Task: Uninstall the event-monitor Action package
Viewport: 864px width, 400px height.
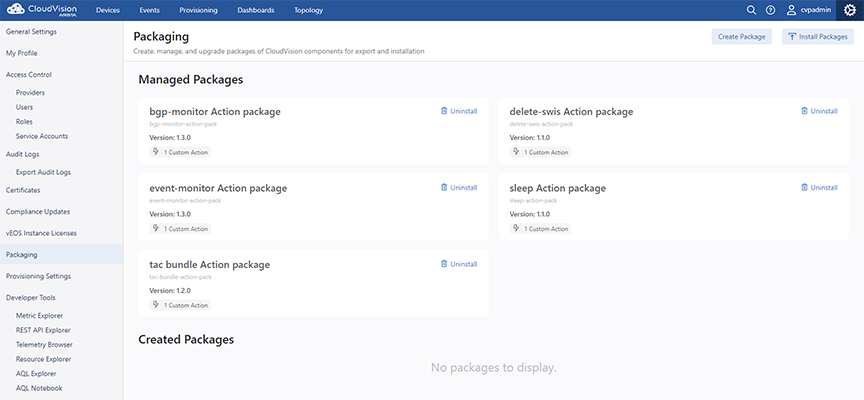Action: [459, 188]
